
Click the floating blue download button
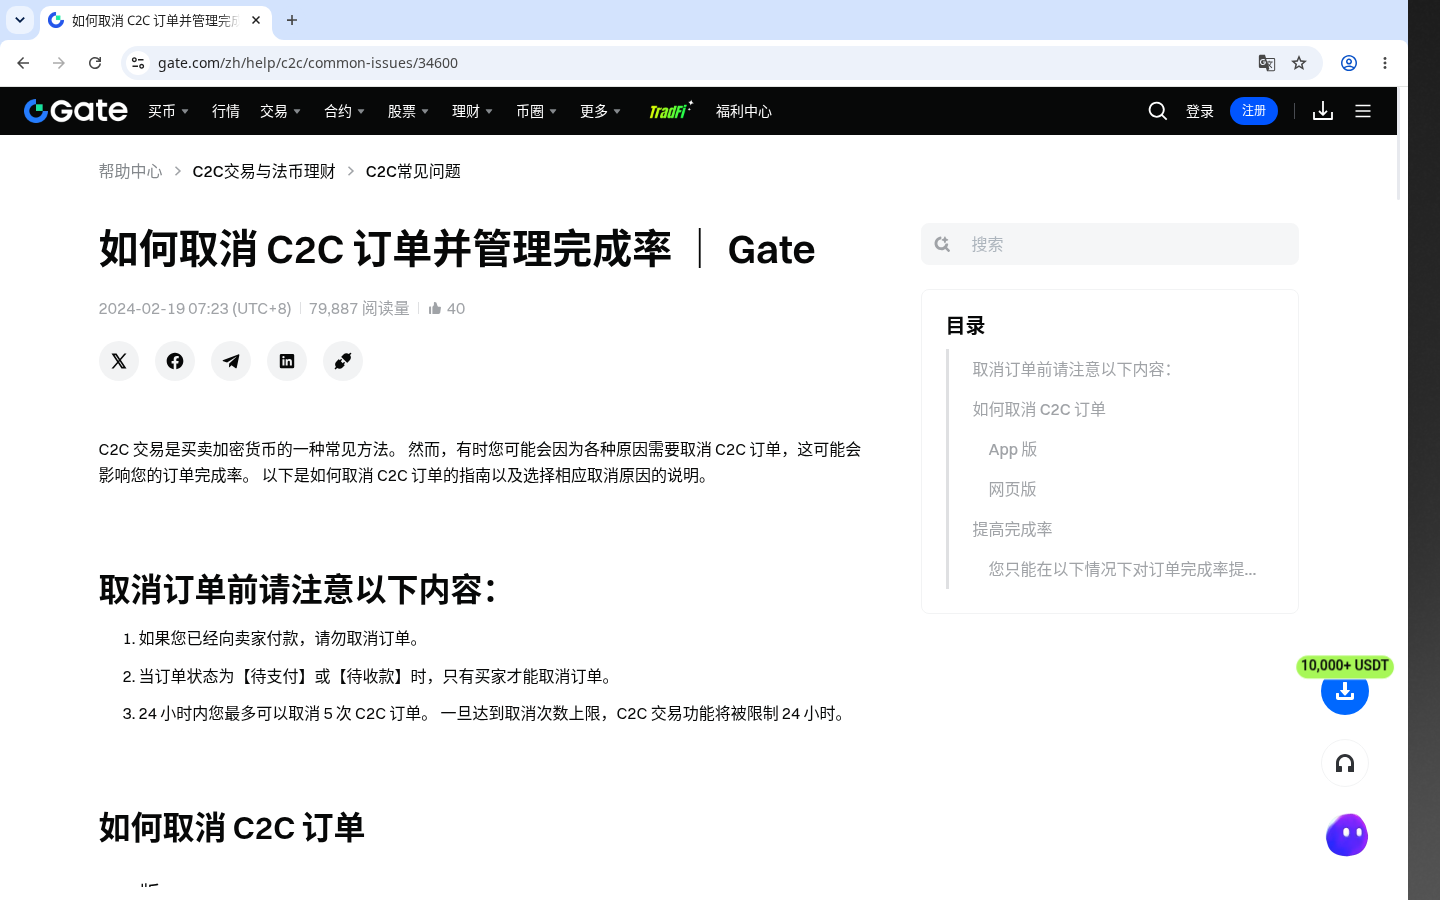point(1345,691)
